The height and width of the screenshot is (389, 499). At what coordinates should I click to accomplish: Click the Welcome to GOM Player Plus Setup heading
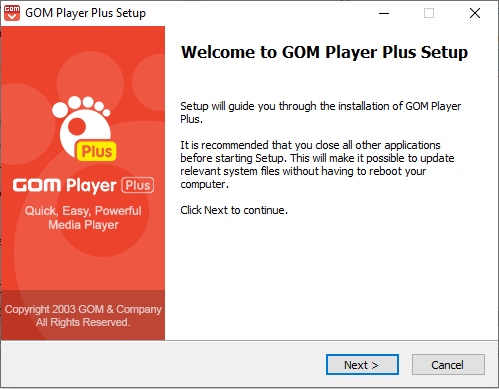coord(324,52)
